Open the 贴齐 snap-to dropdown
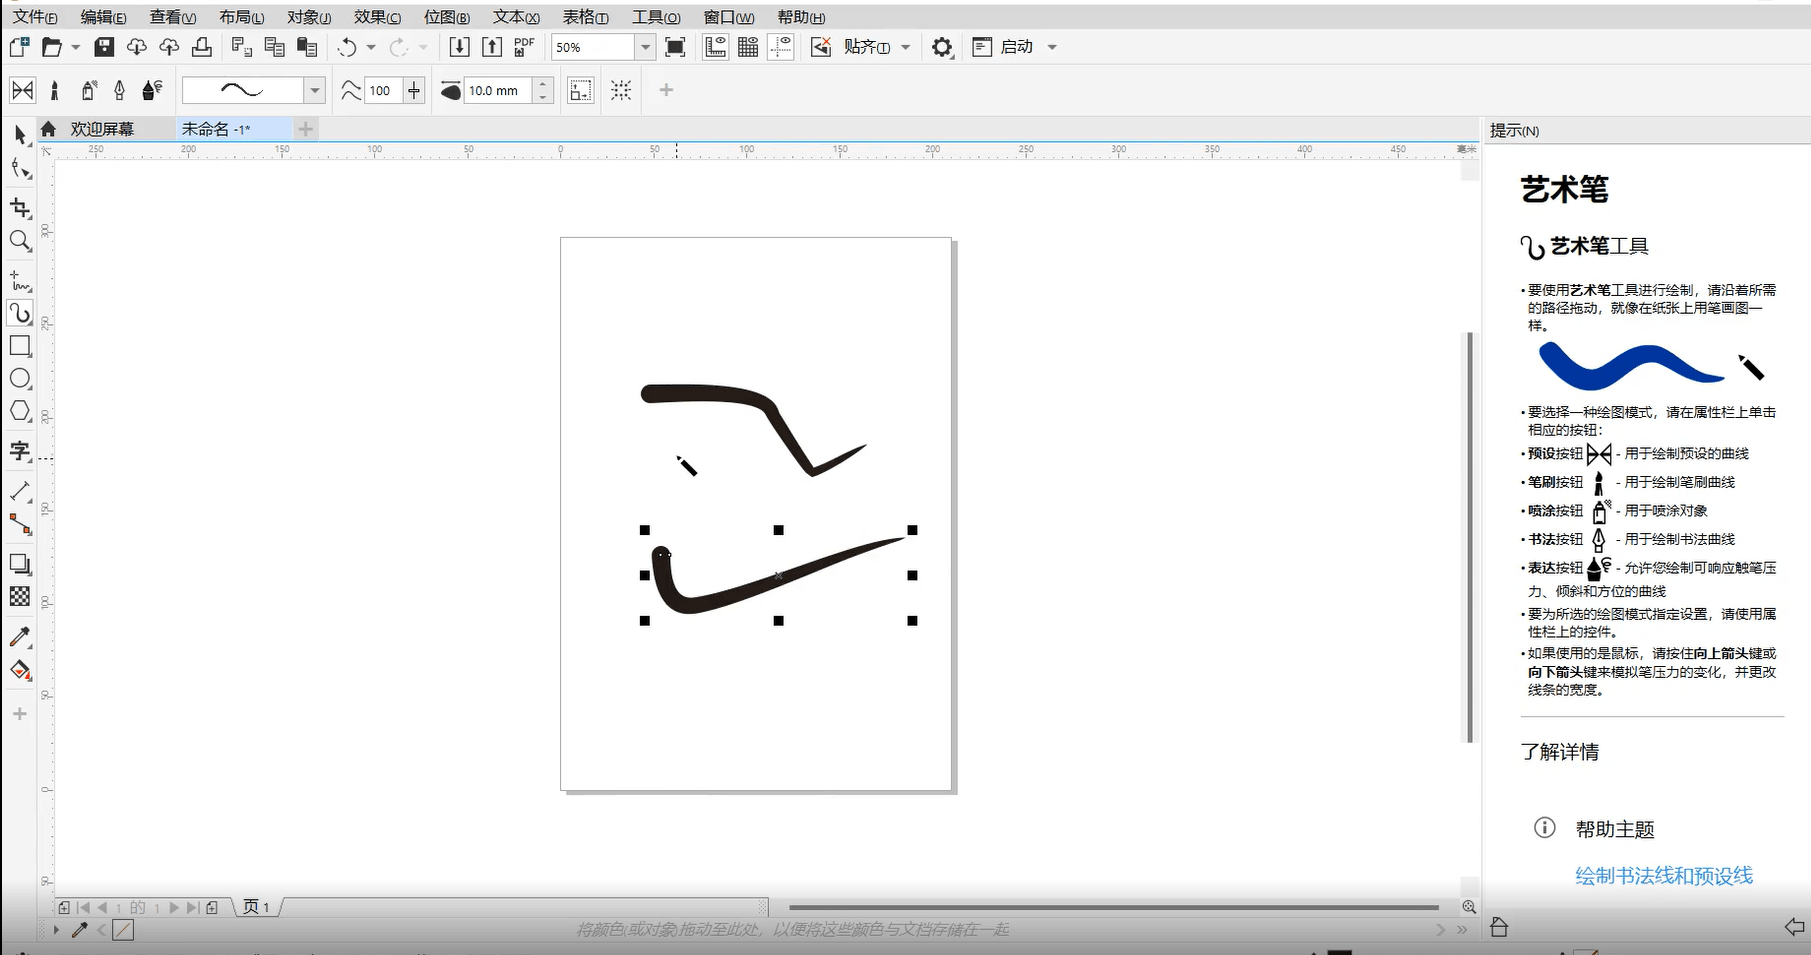1811x955 pixels. tap(905, 47)
